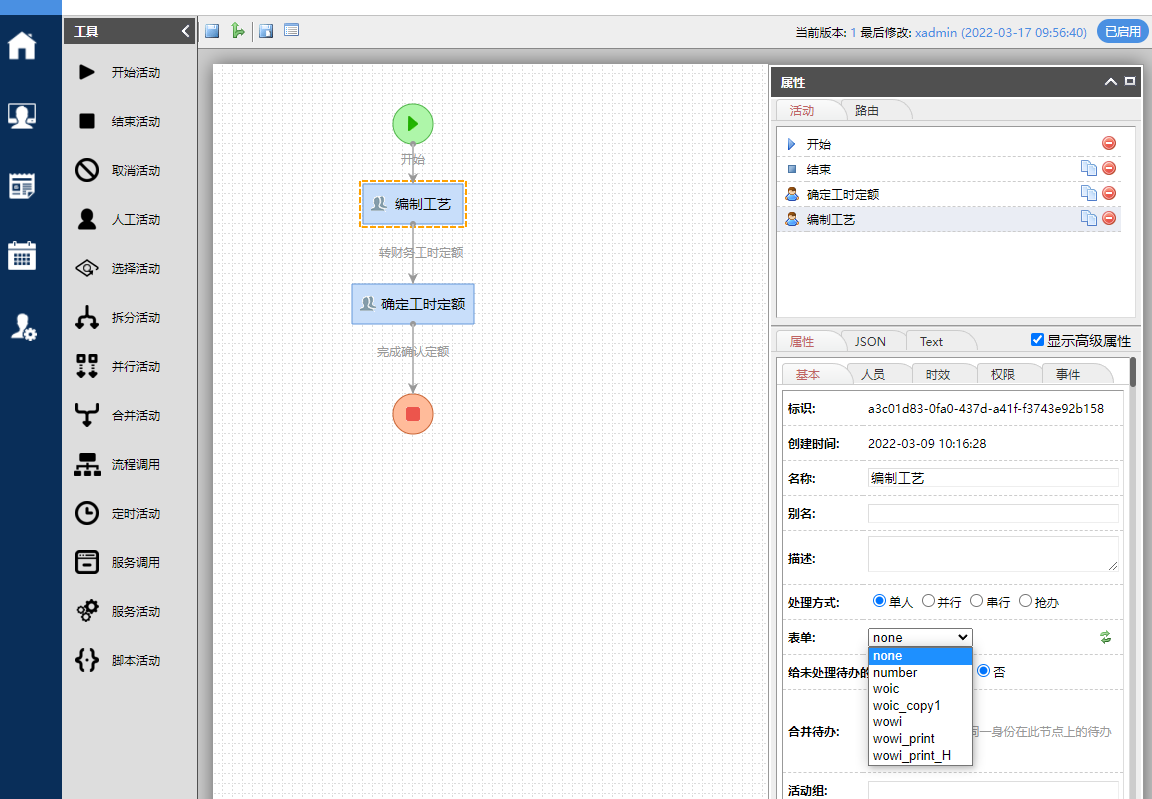Select the 服务活动 tool
1152x799 pixels.
coord(118,612)
